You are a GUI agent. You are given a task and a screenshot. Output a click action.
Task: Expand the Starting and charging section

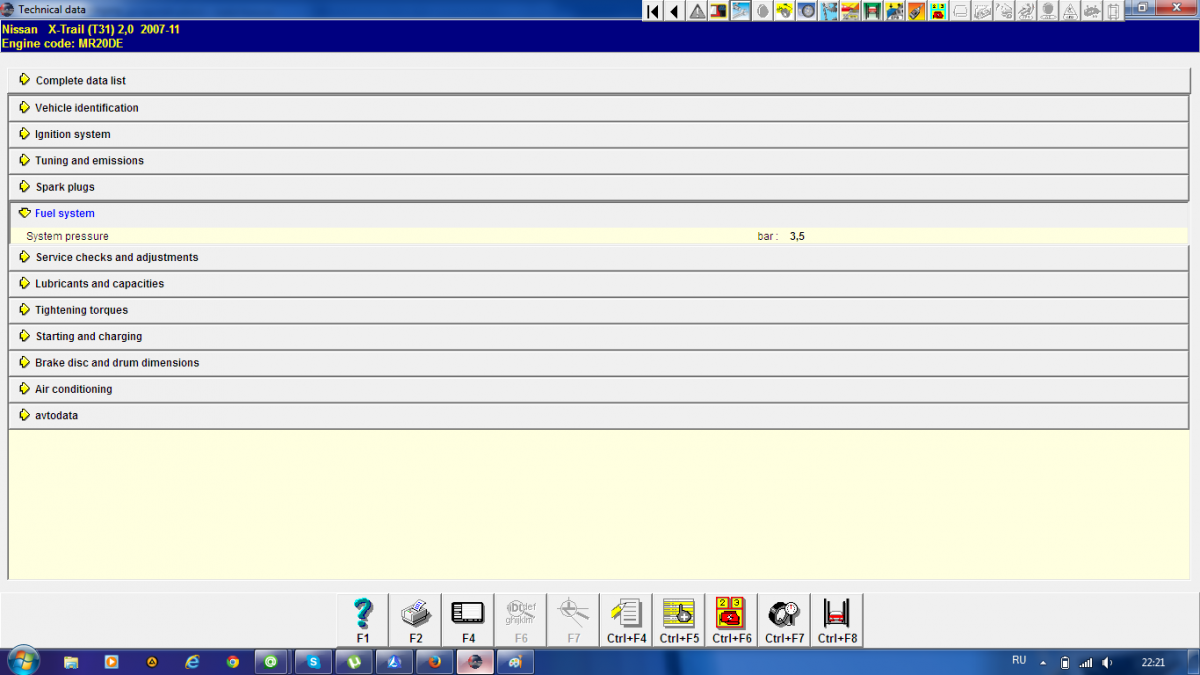click(x=599, y=336)
